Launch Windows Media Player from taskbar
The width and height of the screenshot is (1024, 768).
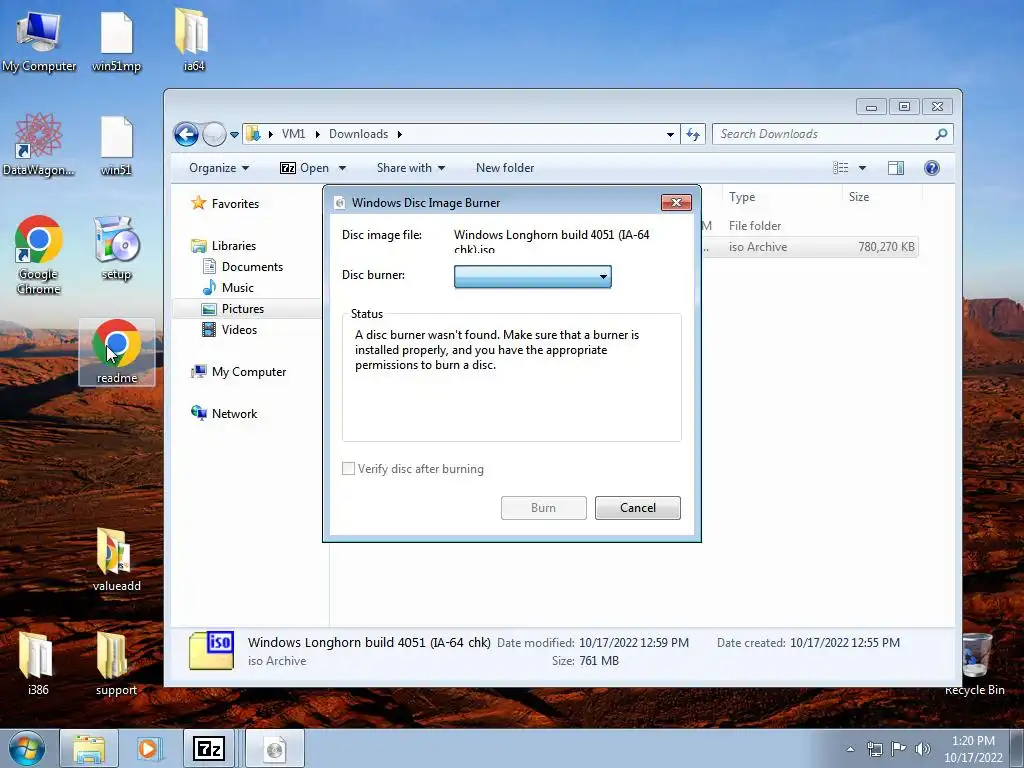pos(148,748)
